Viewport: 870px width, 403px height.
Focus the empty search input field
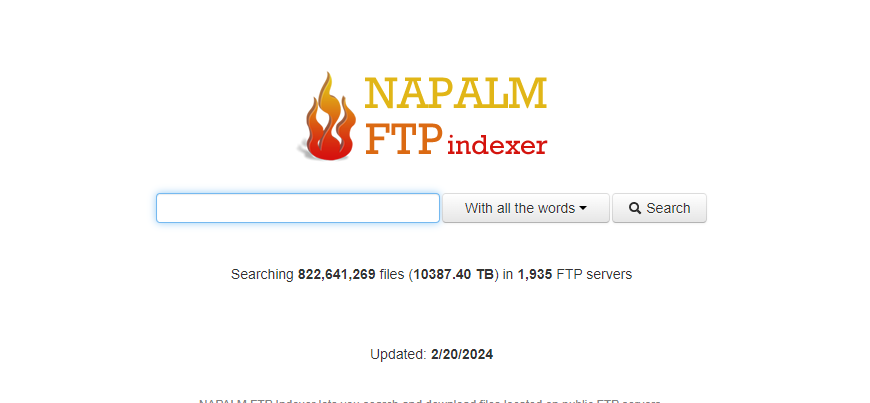[x=298, y=208]
